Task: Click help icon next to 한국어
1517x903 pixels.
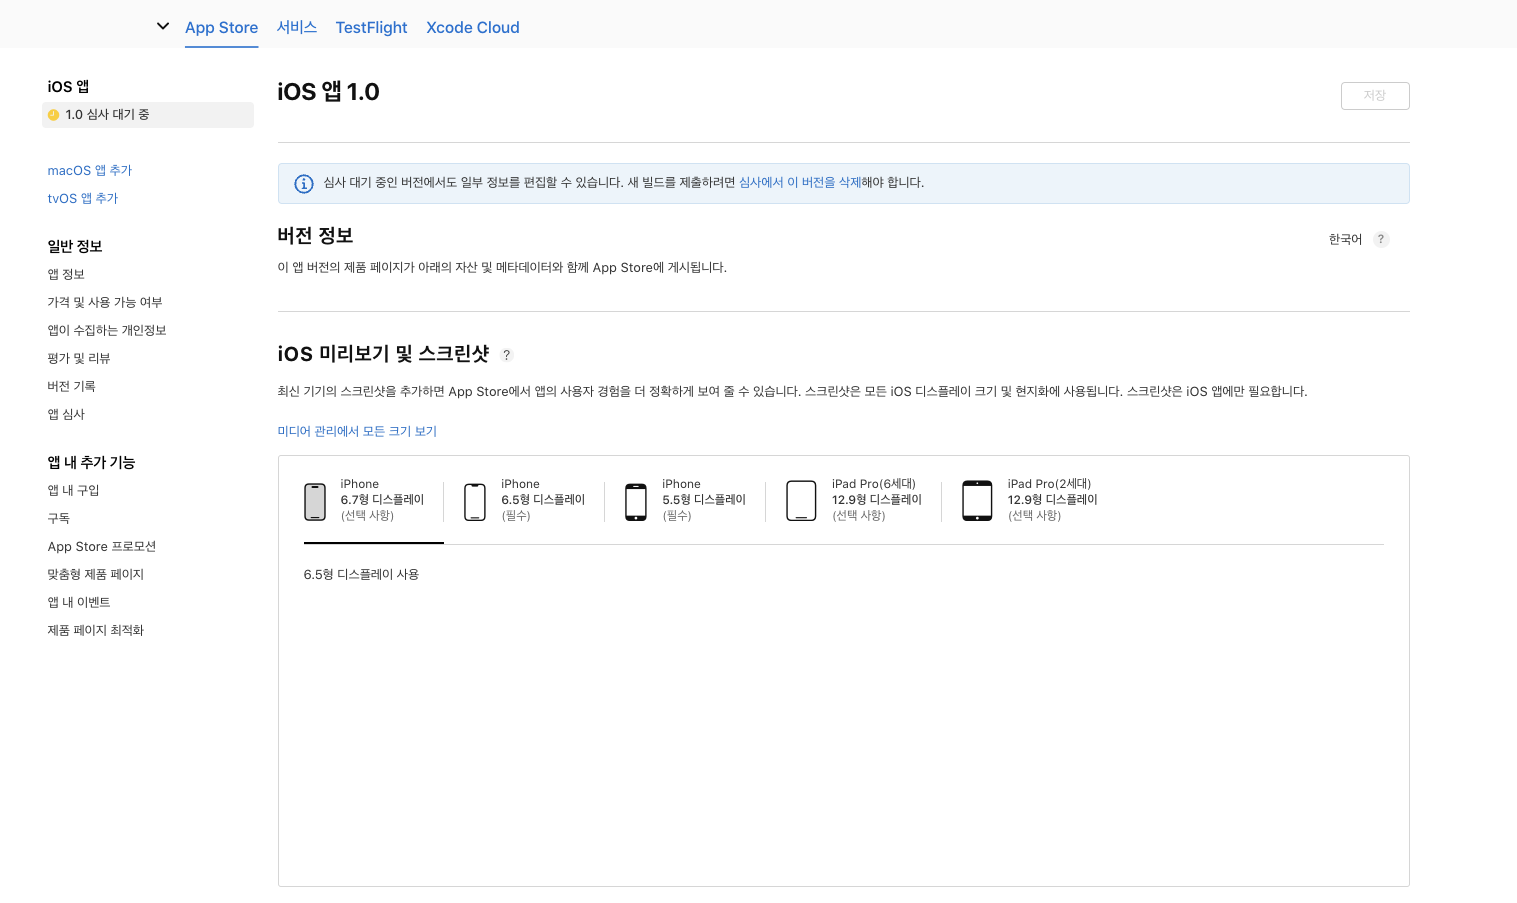Action: (1381, 240)
